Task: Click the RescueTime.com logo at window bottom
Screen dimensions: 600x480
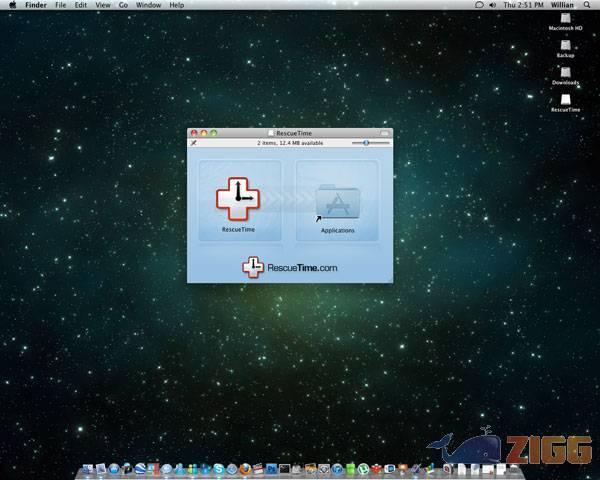Action: (x=290, y=267)
